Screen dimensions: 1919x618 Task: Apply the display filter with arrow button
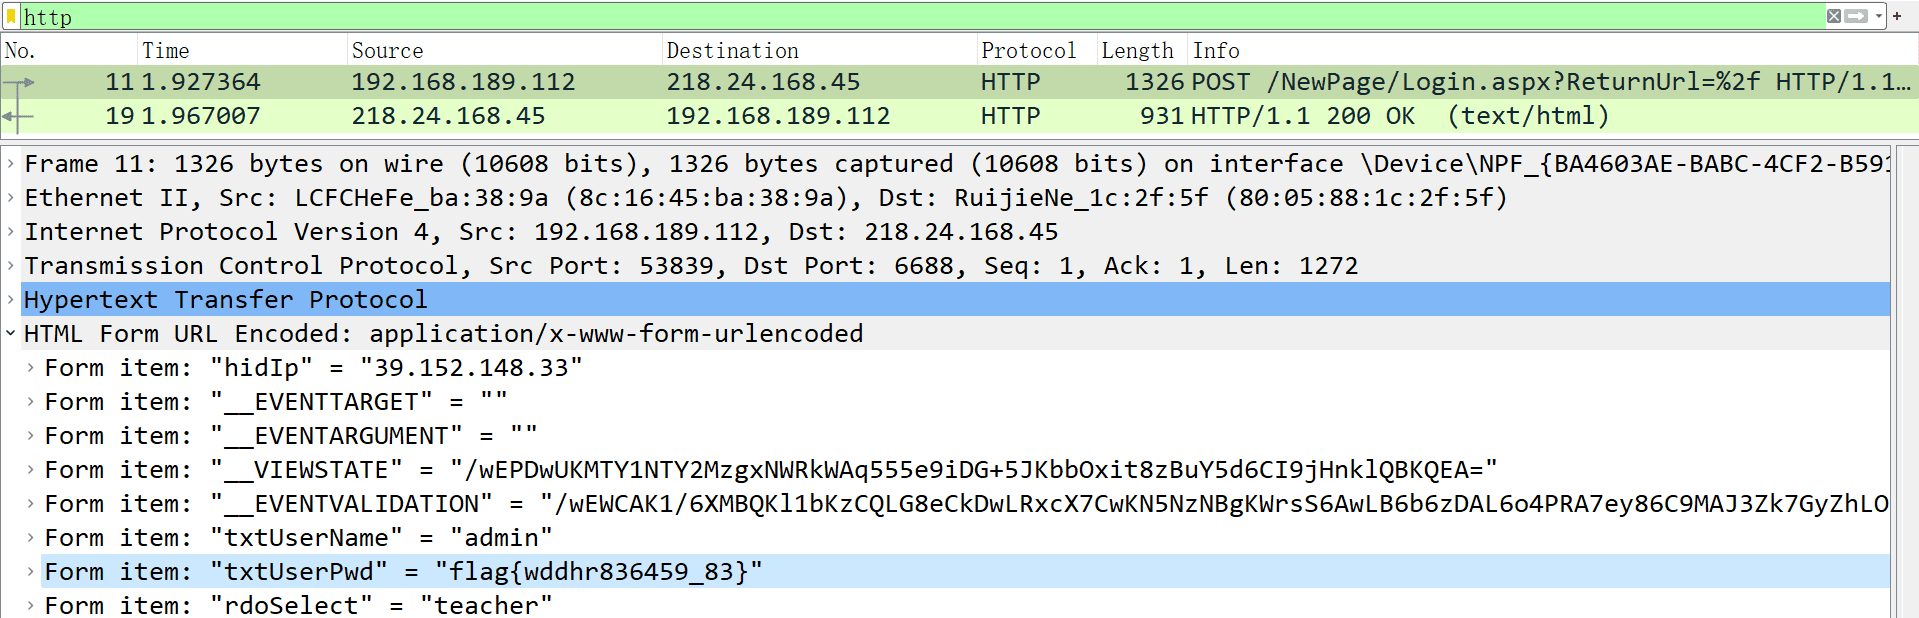1856,16
